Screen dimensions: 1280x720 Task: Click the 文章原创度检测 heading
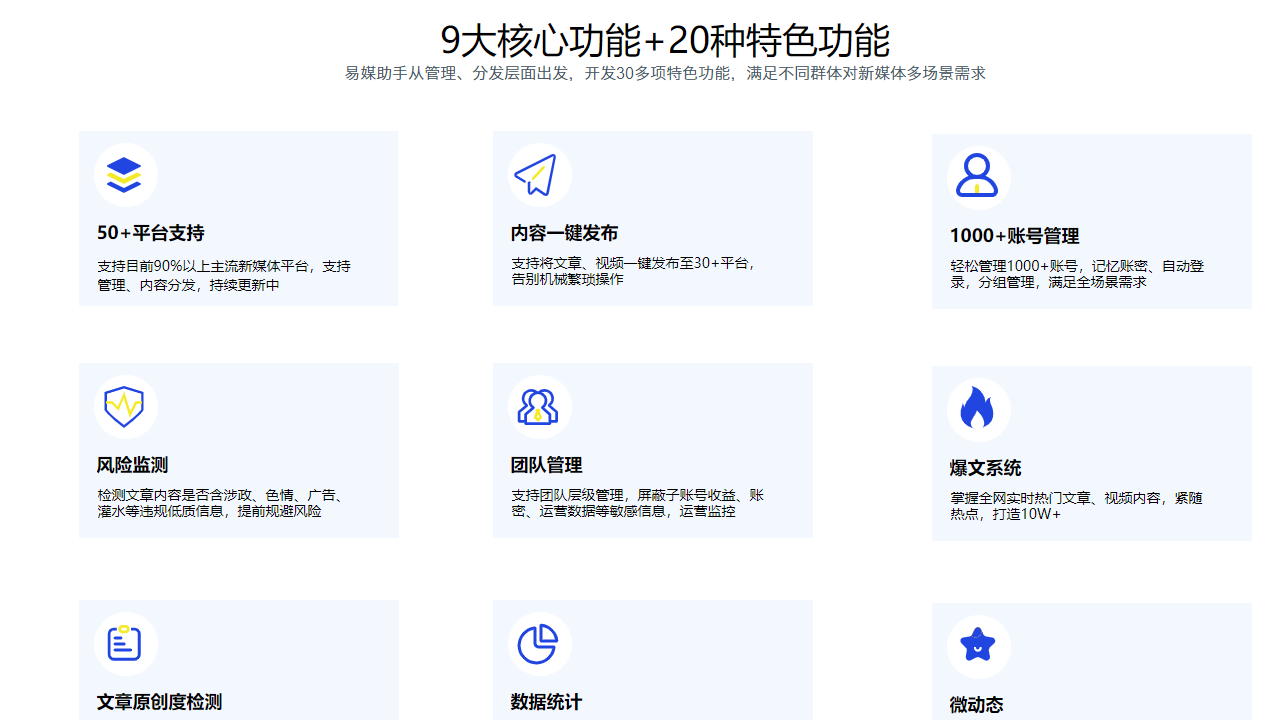tap(159, 702)
